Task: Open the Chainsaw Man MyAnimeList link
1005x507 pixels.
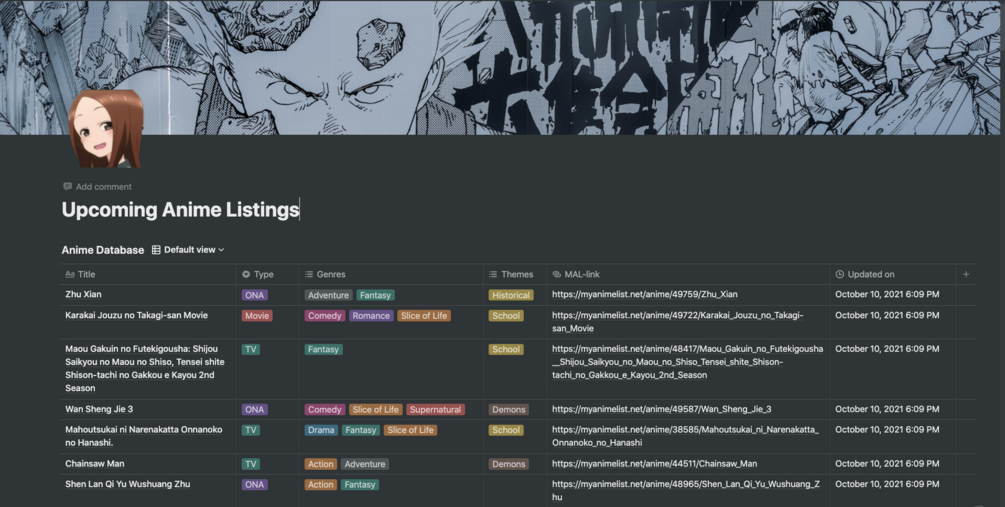Action: click(x=654, y=464)
